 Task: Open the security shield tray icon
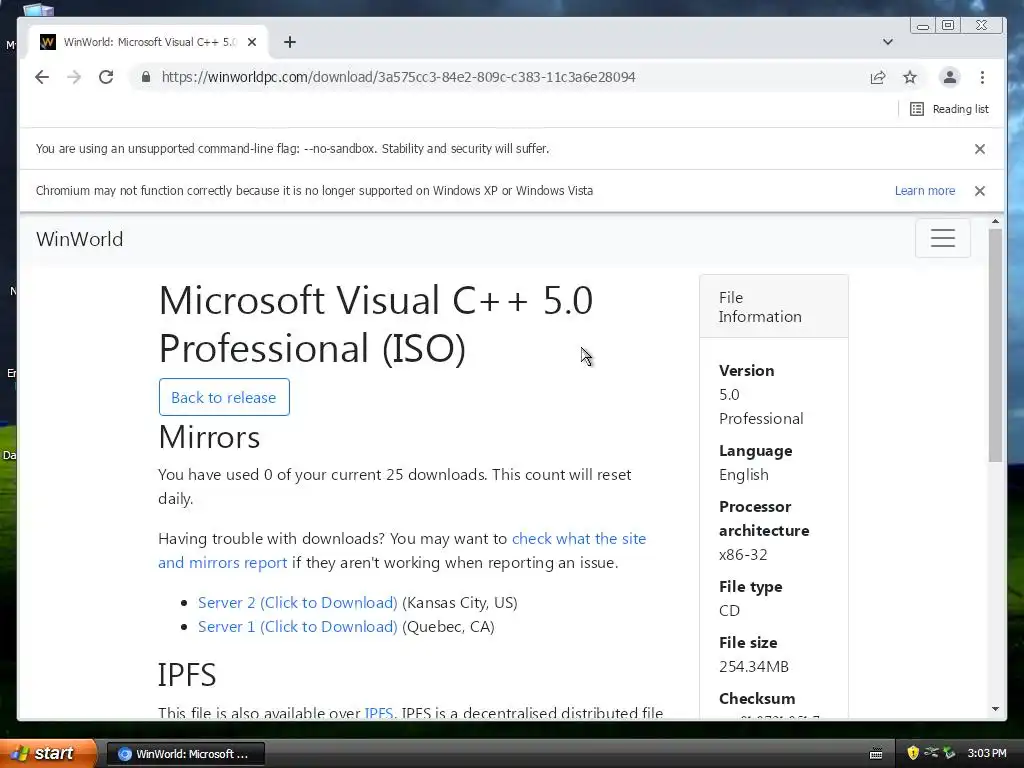pyautogui.click(x=913, y=753)
